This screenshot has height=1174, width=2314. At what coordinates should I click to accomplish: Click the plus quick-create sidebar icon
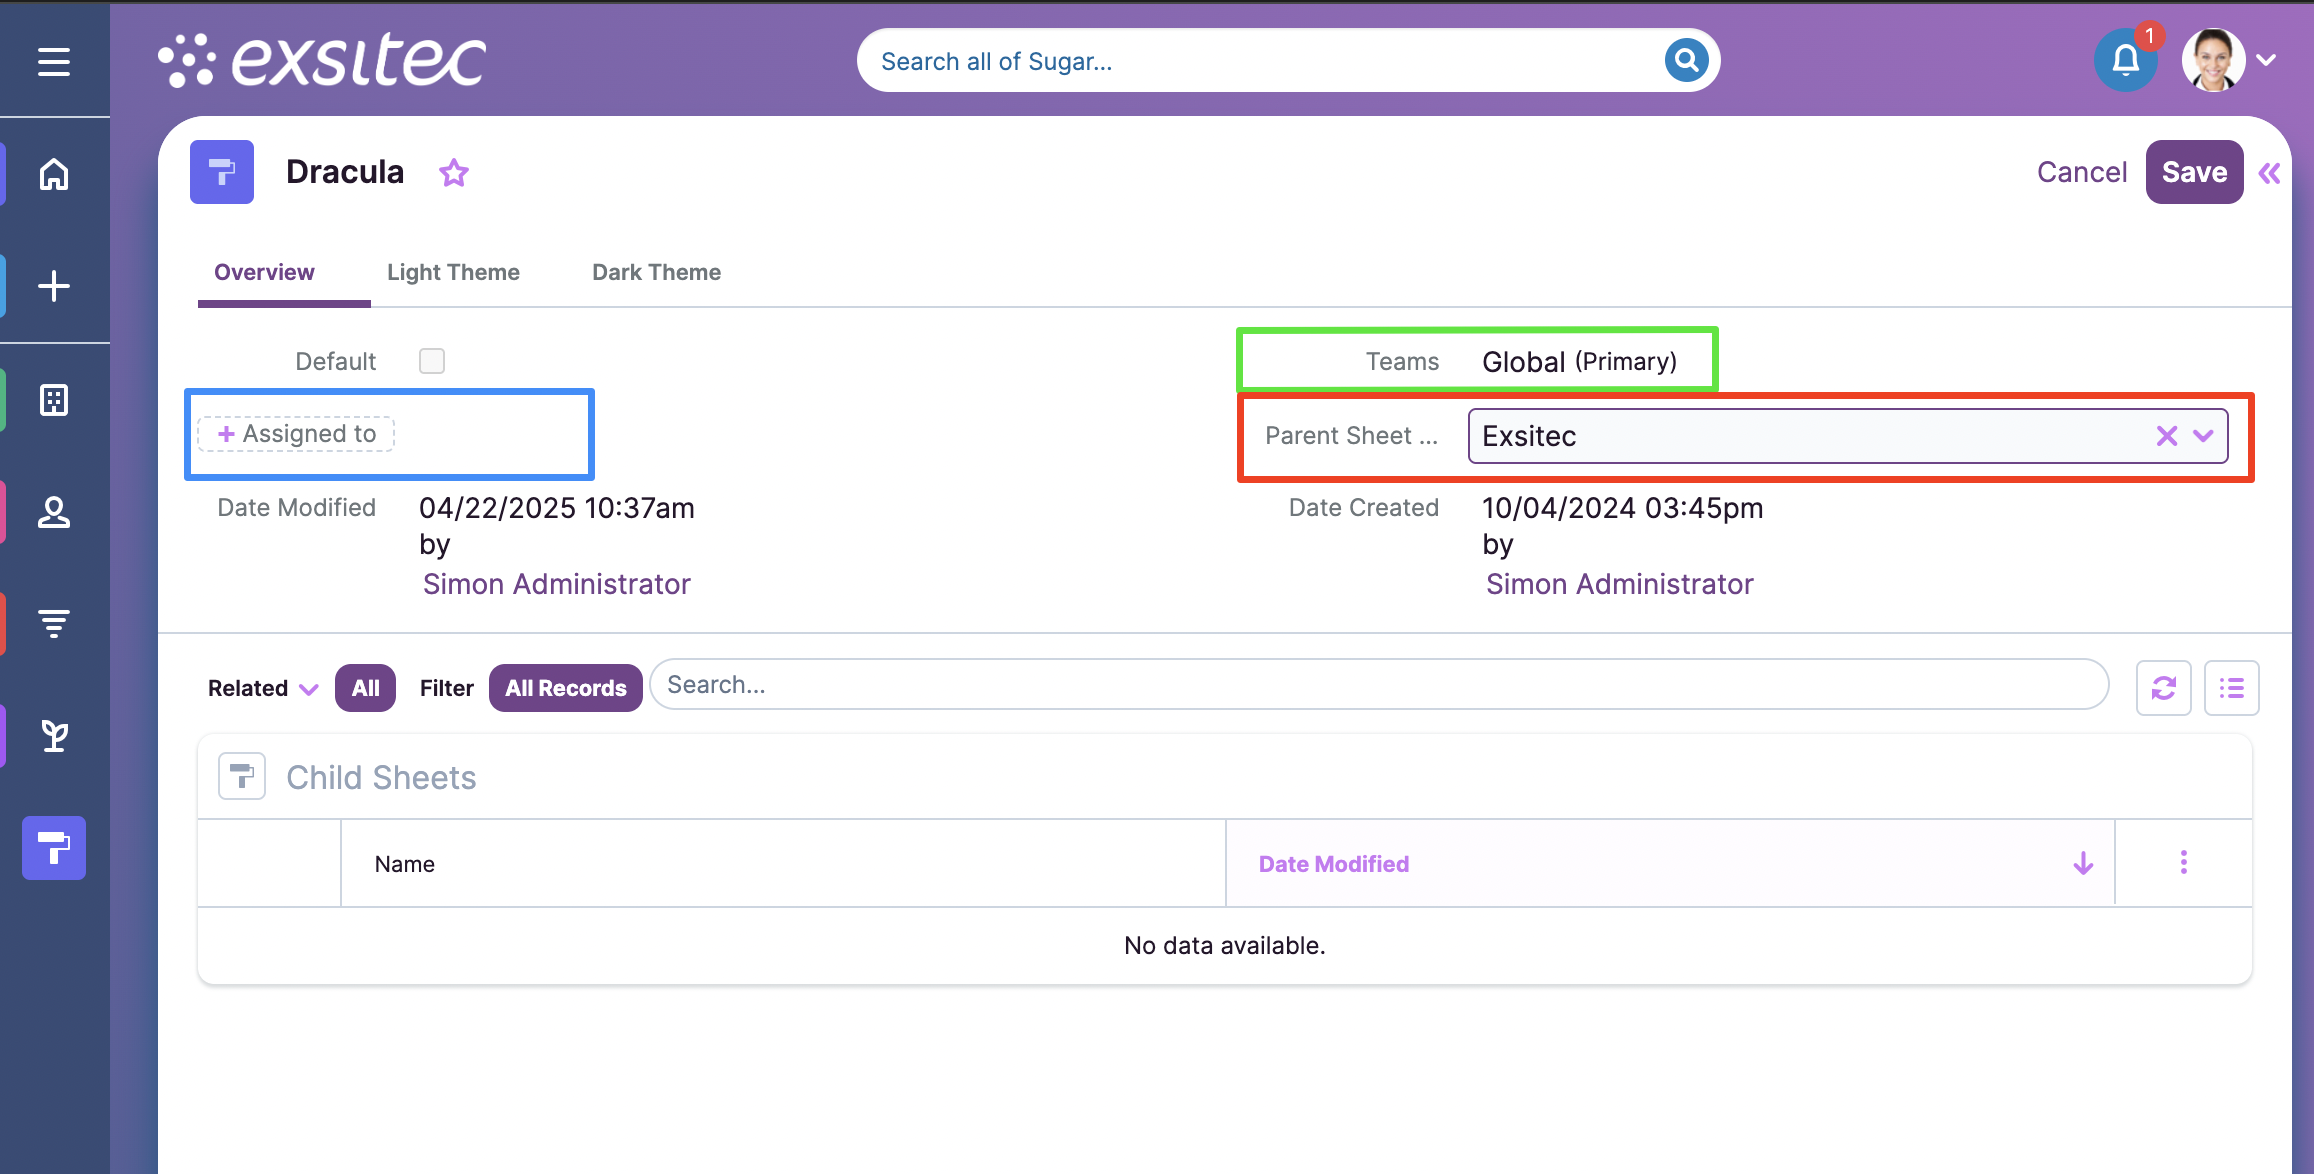tap(54, 286)
